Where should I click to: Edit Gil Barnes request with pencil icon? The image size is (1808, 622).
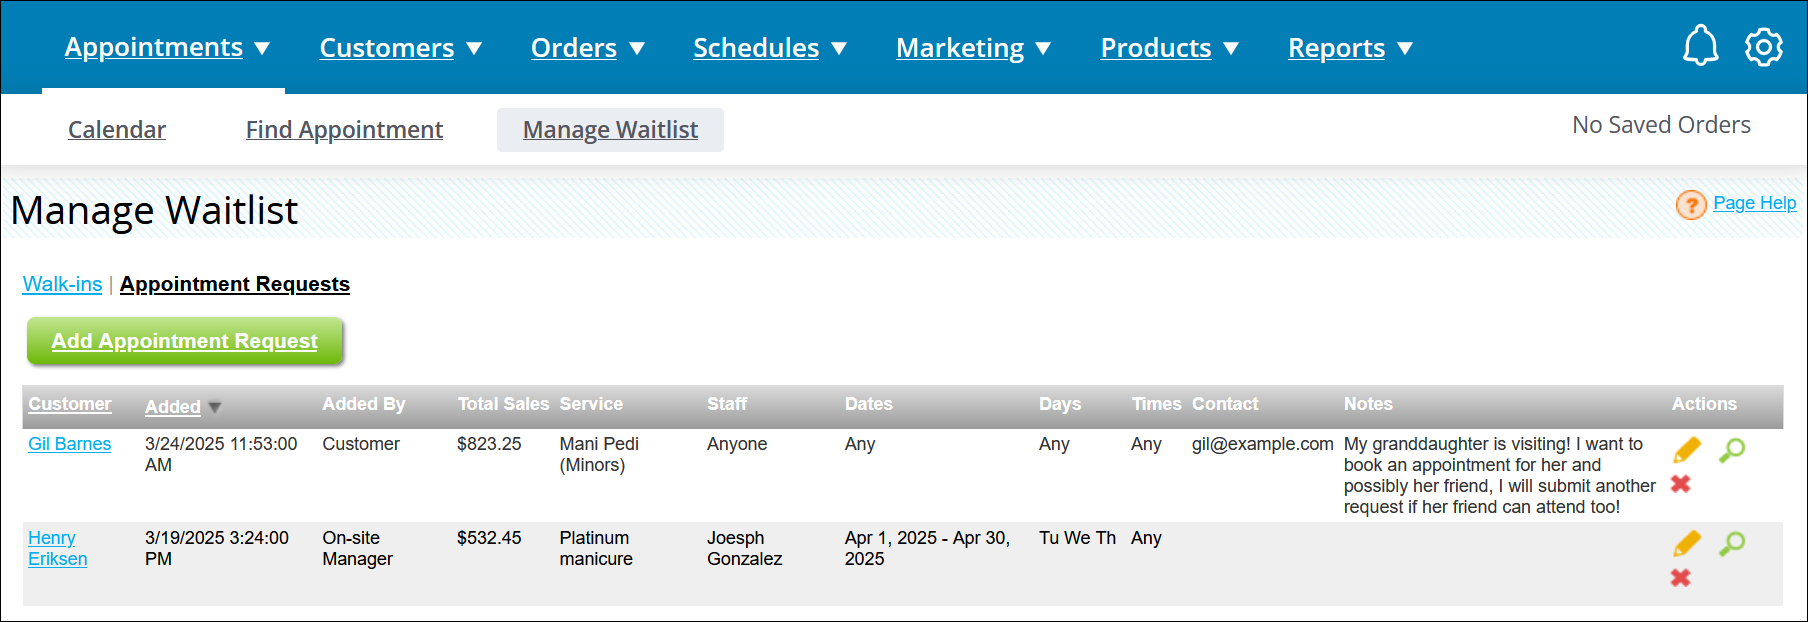[x=1687, y=450]
